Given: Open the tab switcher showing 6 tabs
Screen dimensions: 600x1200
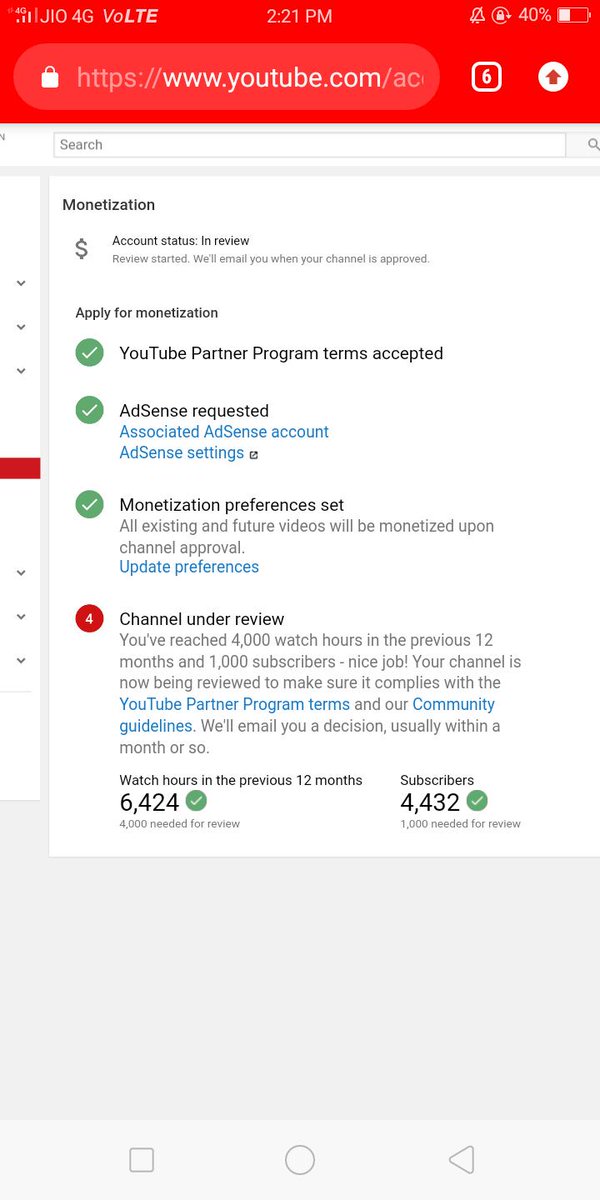Looking at the screenshot, I should (486, 77).
